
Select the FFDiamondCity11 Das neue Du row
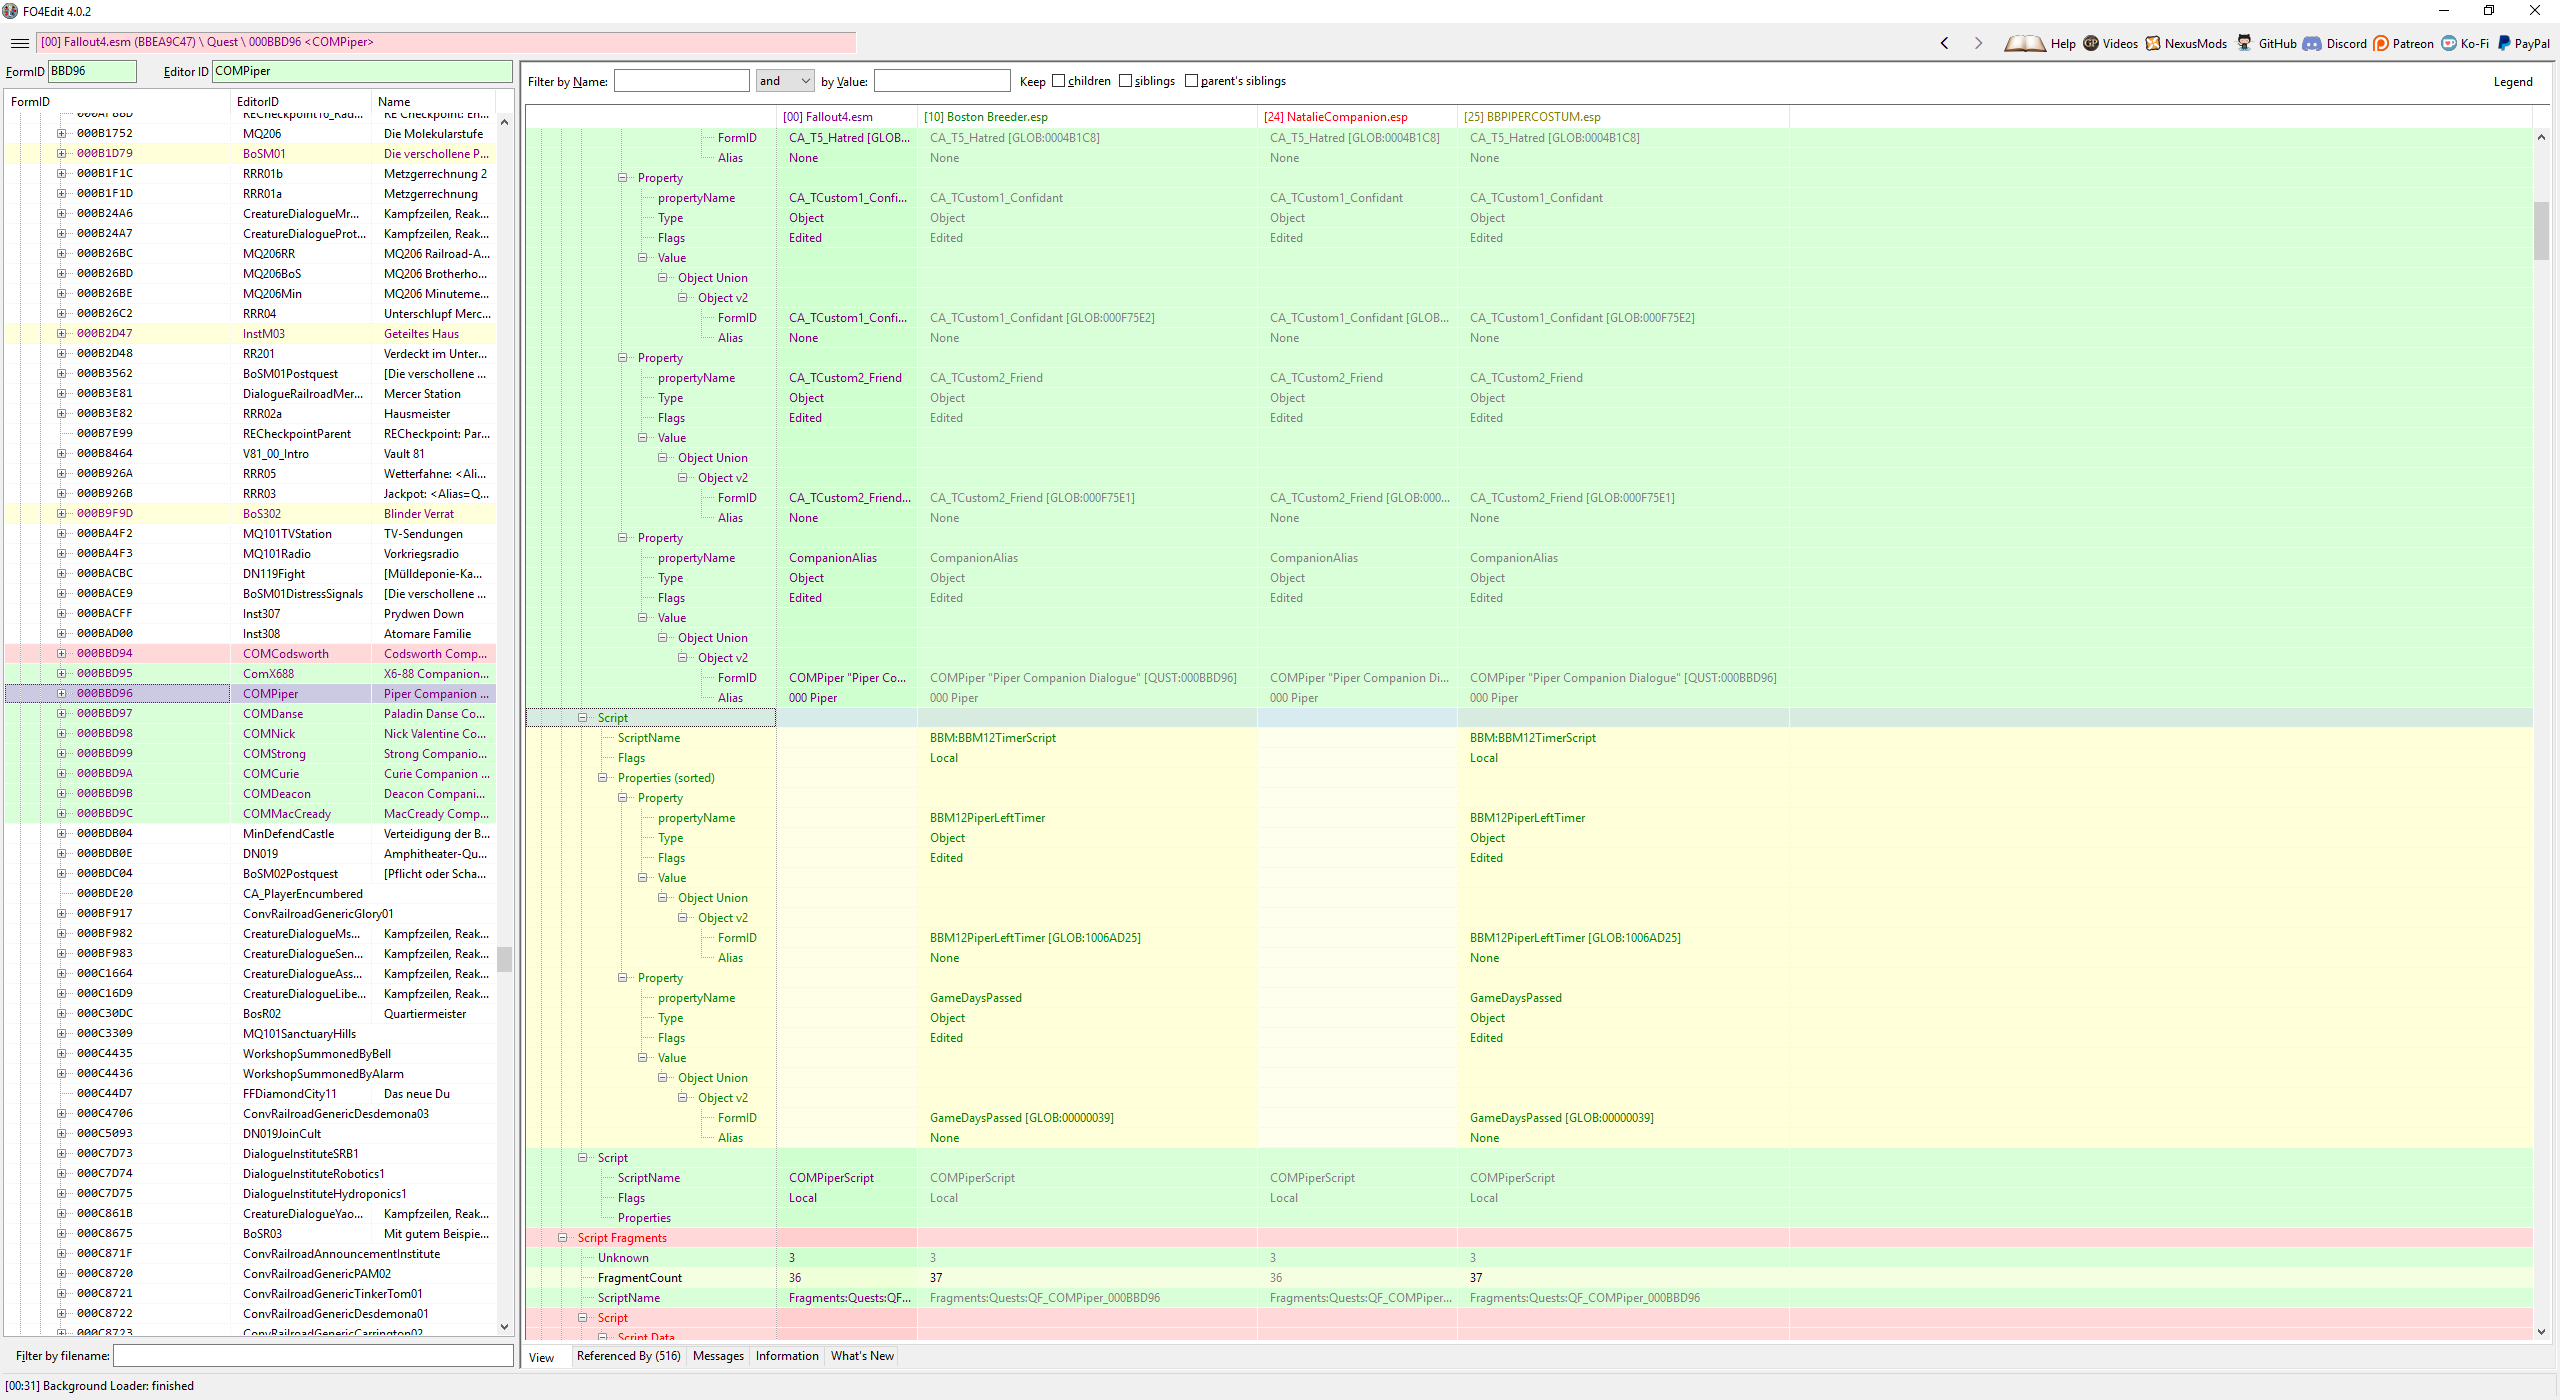[250, 1093]
